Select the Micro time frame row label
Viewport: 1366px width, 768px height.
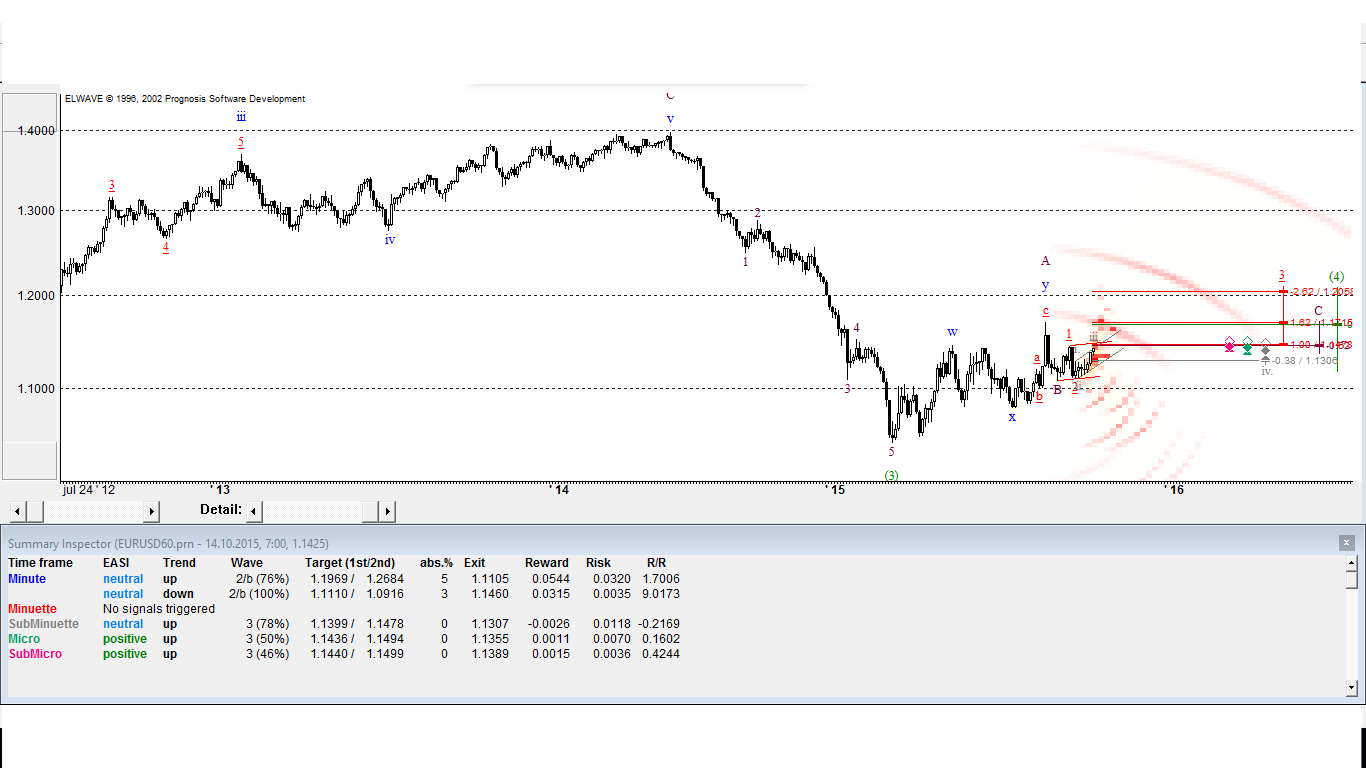pos(24,639)
